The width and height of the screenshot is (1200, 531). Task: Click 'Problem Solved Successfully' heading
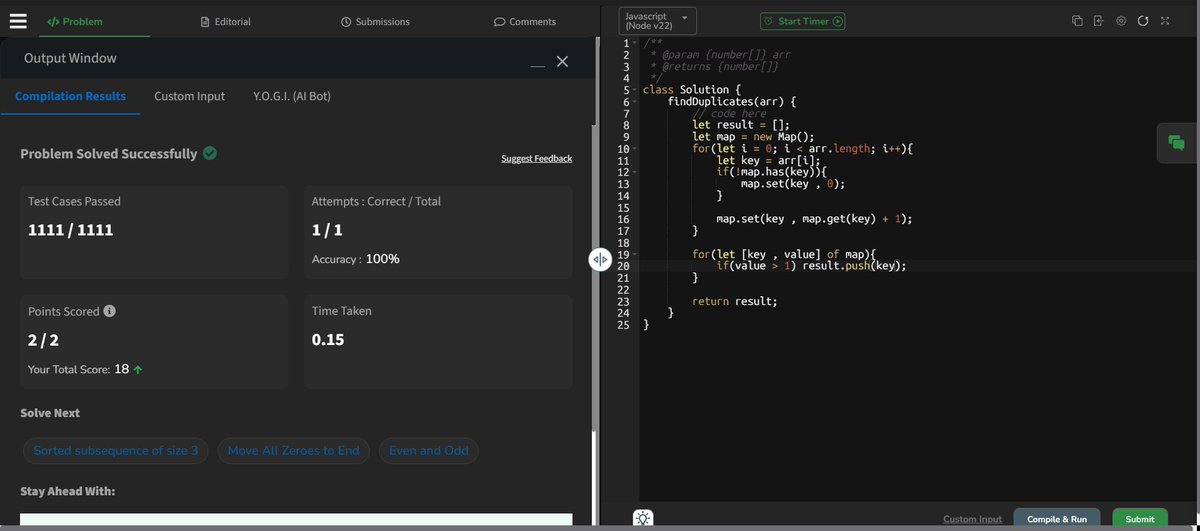[x=109, y=154]
